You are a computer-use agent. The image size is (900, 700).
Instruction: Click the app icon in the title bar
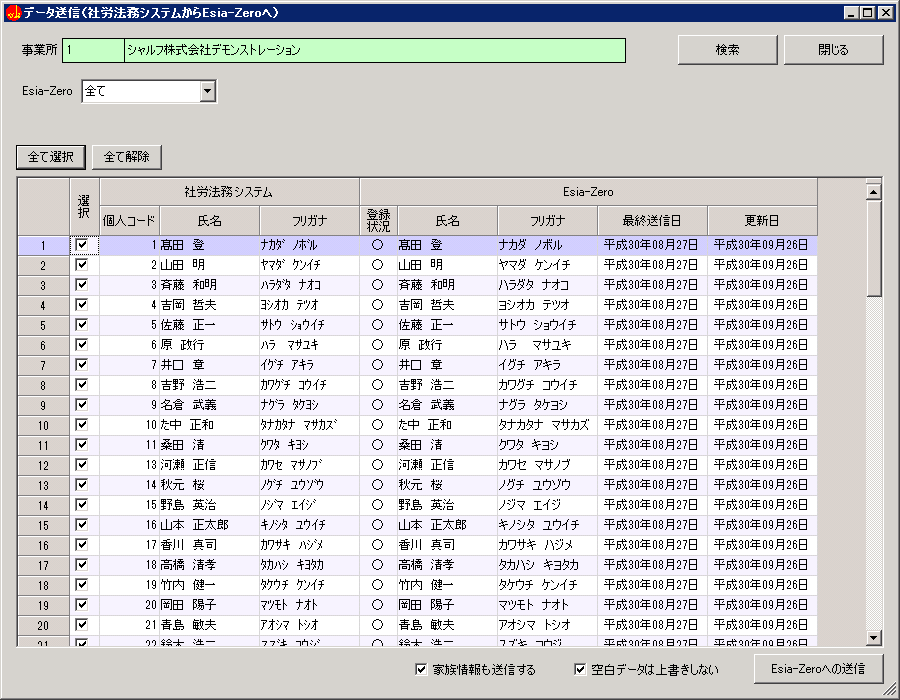pos(13,12)
